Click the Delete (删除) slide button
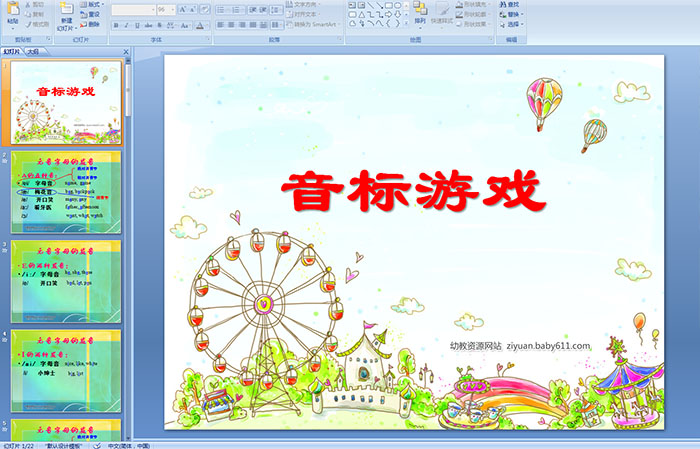 [90, 24]
